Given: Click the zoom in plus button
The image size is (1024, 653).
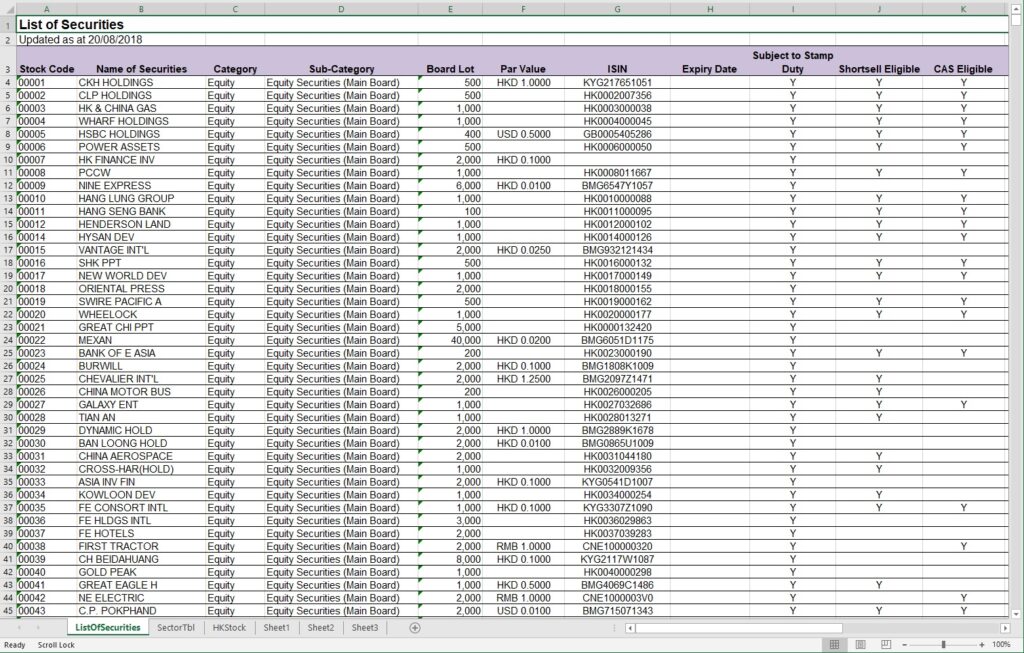Looking at the screenshot, I should [982, 645].
